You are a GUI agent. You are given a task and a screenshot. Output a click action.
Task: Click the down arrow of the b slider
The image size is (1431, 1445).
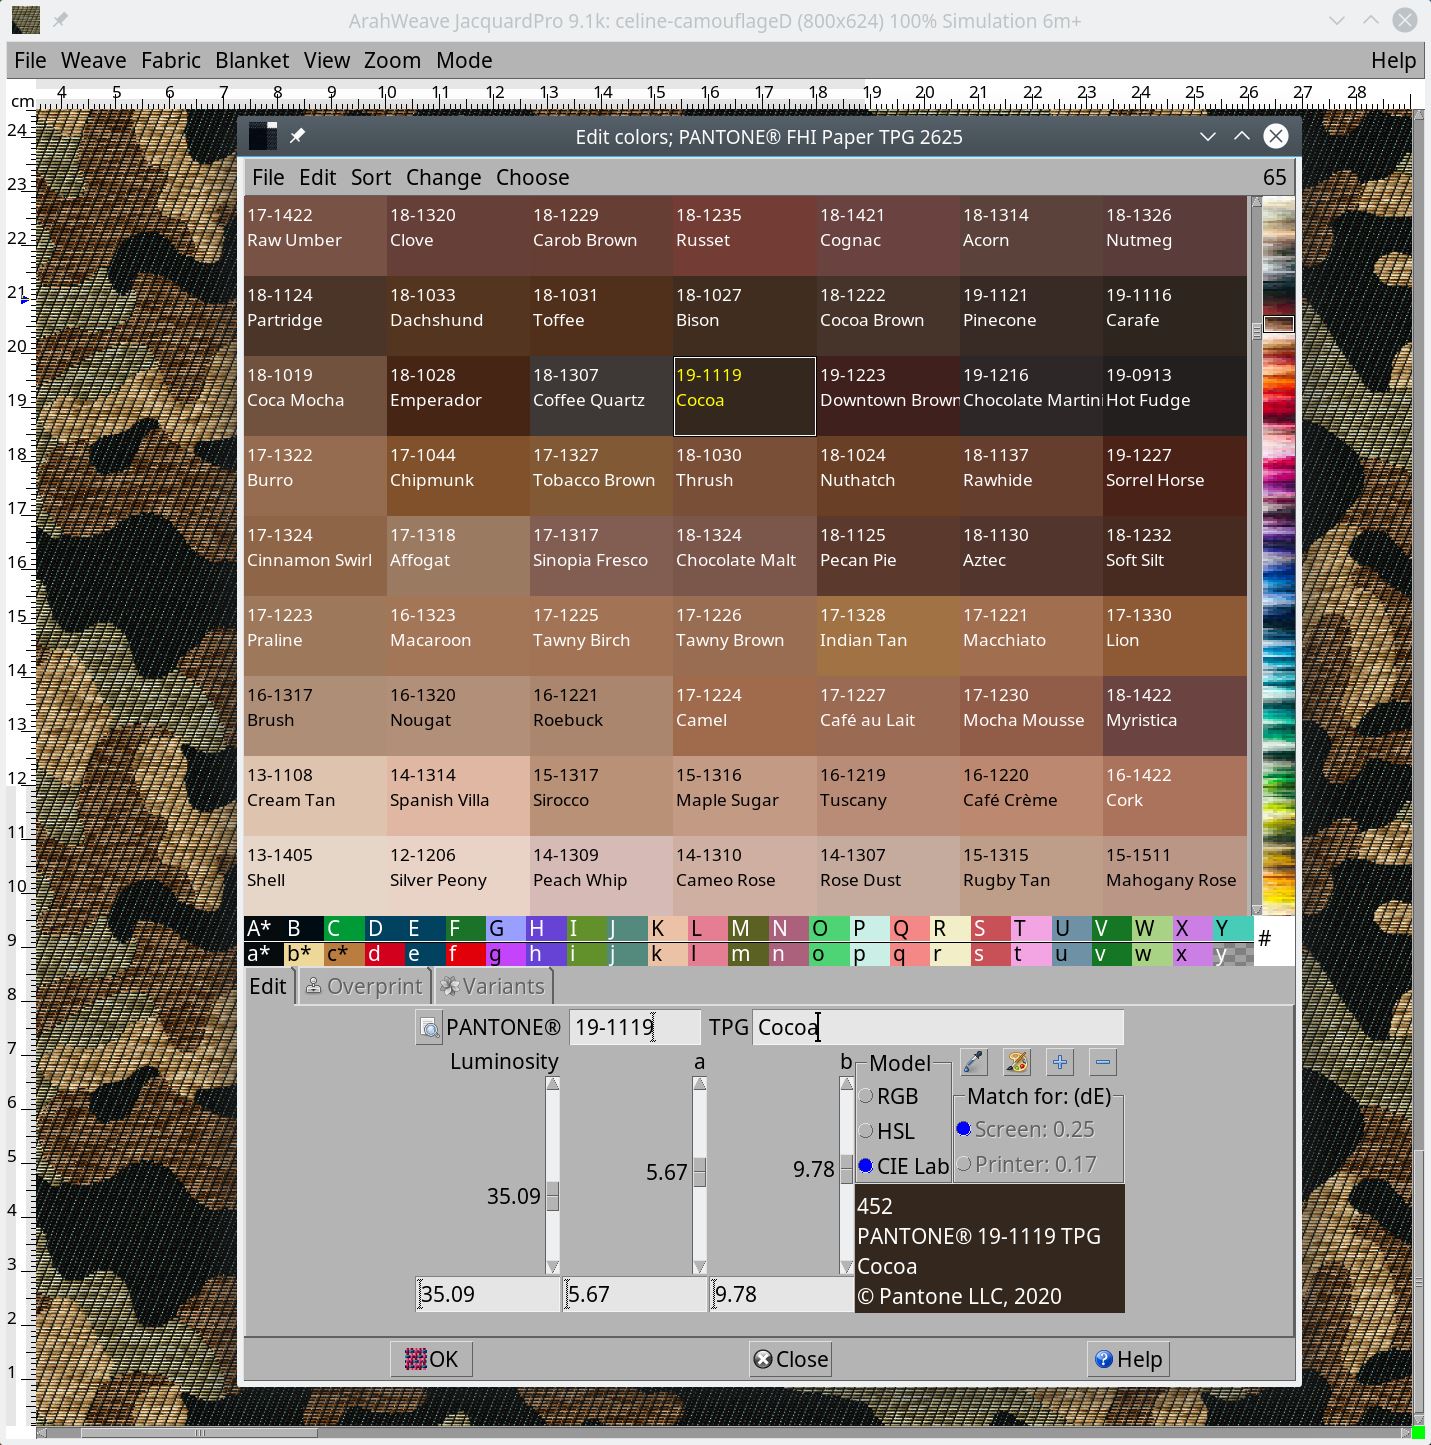(x=846, y=1267)
